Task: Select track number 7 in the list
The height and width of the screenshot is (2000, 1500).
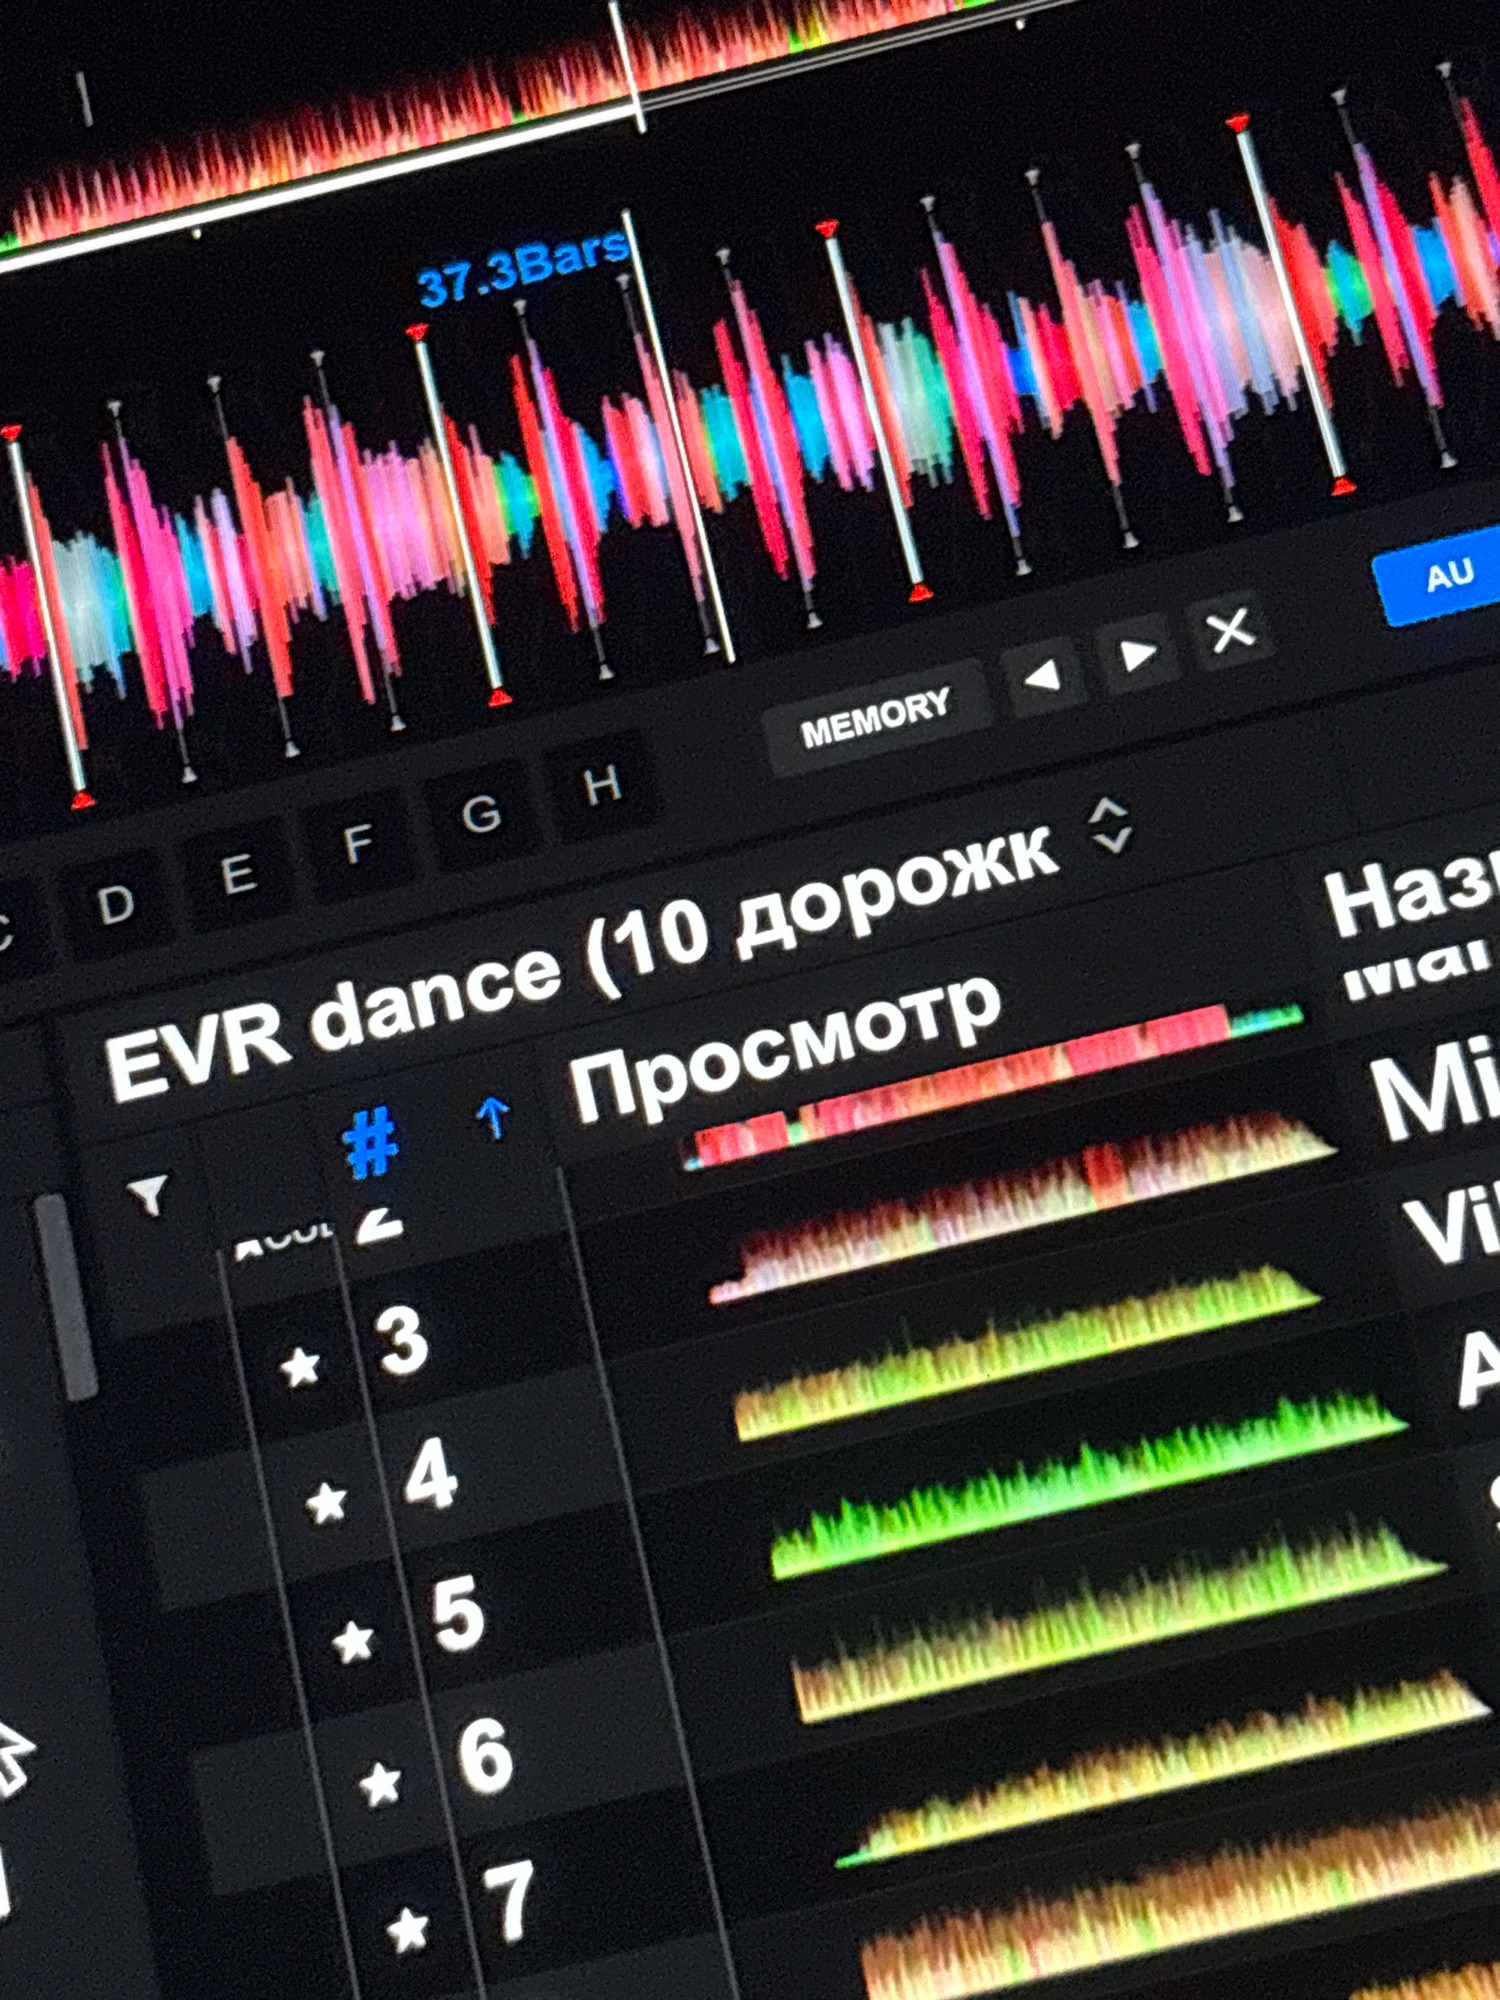Action: coord(510,1900)
